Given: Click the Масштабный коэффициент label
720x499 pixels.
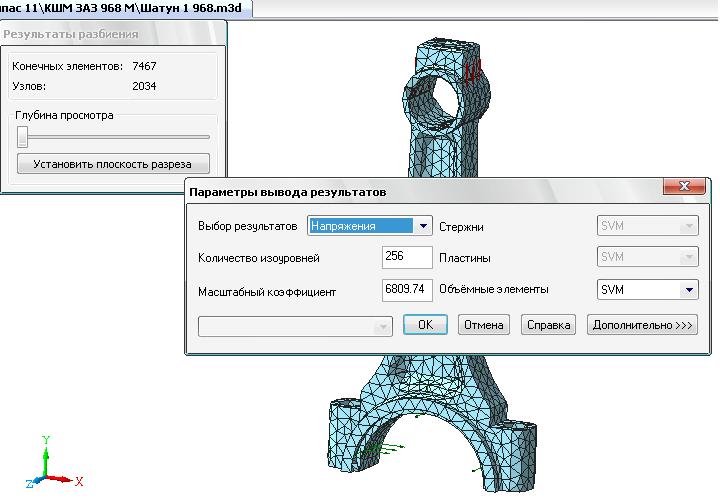Looking at the screenshot, I should pos(267,292).
